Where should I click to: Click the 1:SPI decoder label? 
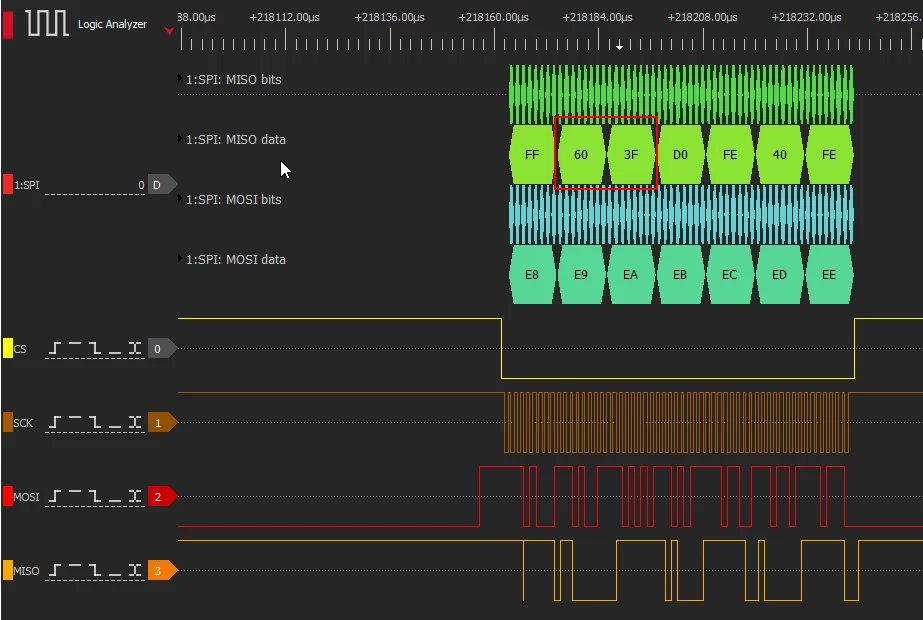pyautogui.click(x=26, y=185)
